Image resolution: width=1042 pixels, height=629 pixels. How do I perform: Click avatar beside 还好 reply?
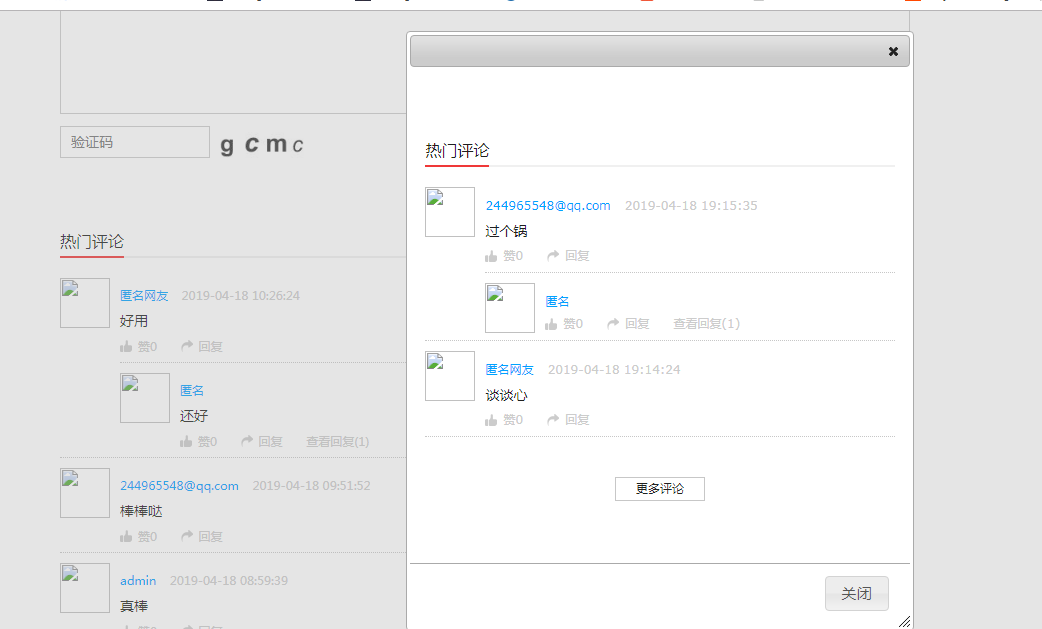click(x=145, y=398)
